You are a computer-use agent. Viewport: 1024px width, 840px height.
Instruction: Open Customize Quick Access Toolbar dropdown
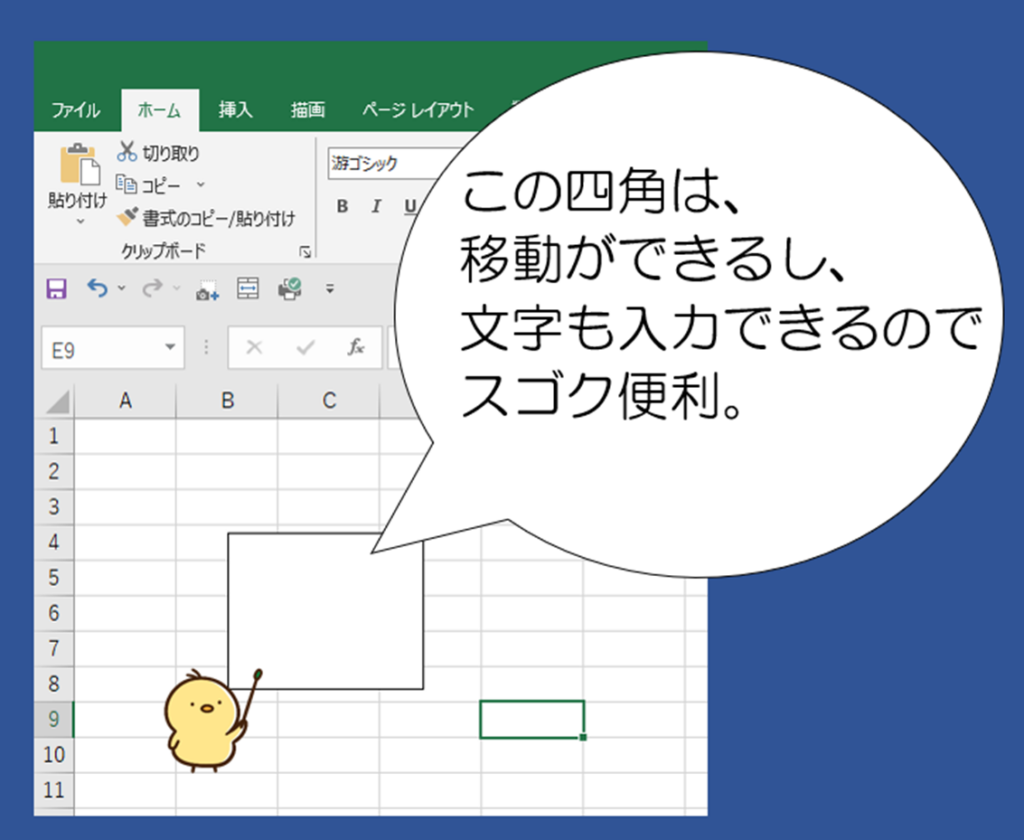(x=330, y=289)
